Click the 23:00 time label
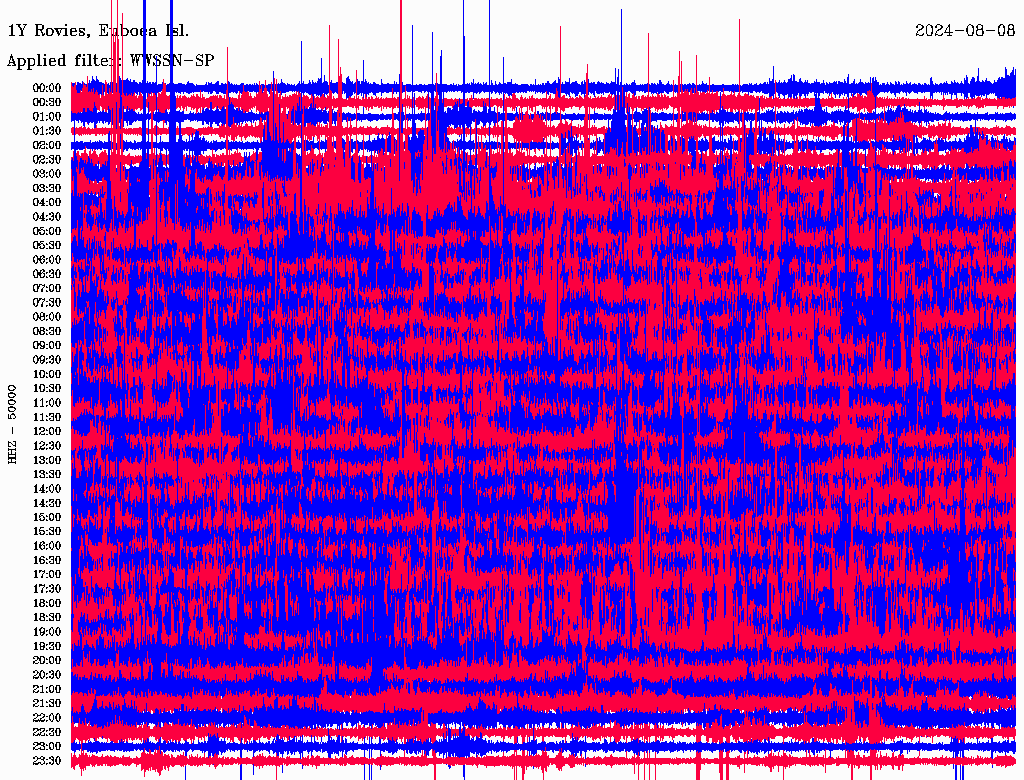This screenshot has height=780, width=1024. tap(47, 747)
